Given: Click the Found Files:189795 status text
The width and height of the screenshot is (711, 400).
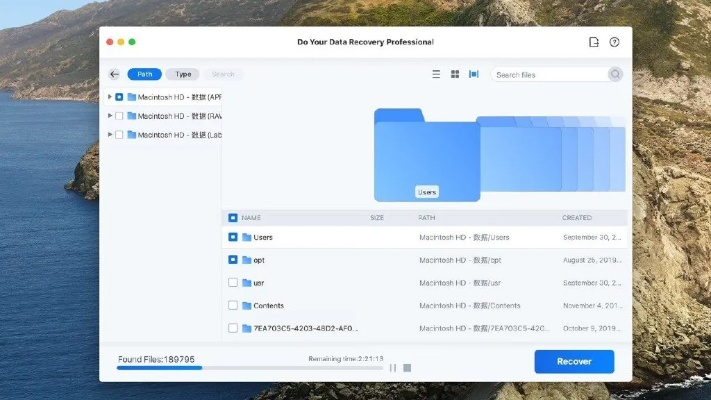Looking at the screenshot, I should click(156, 359).
